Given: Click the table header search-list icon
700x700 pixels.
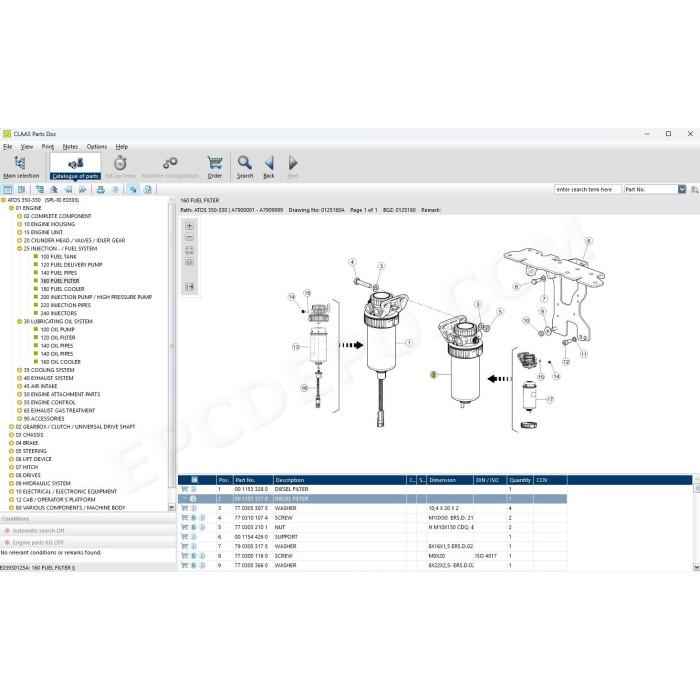Looking at the screenshot, I should (x=195, y=480).
